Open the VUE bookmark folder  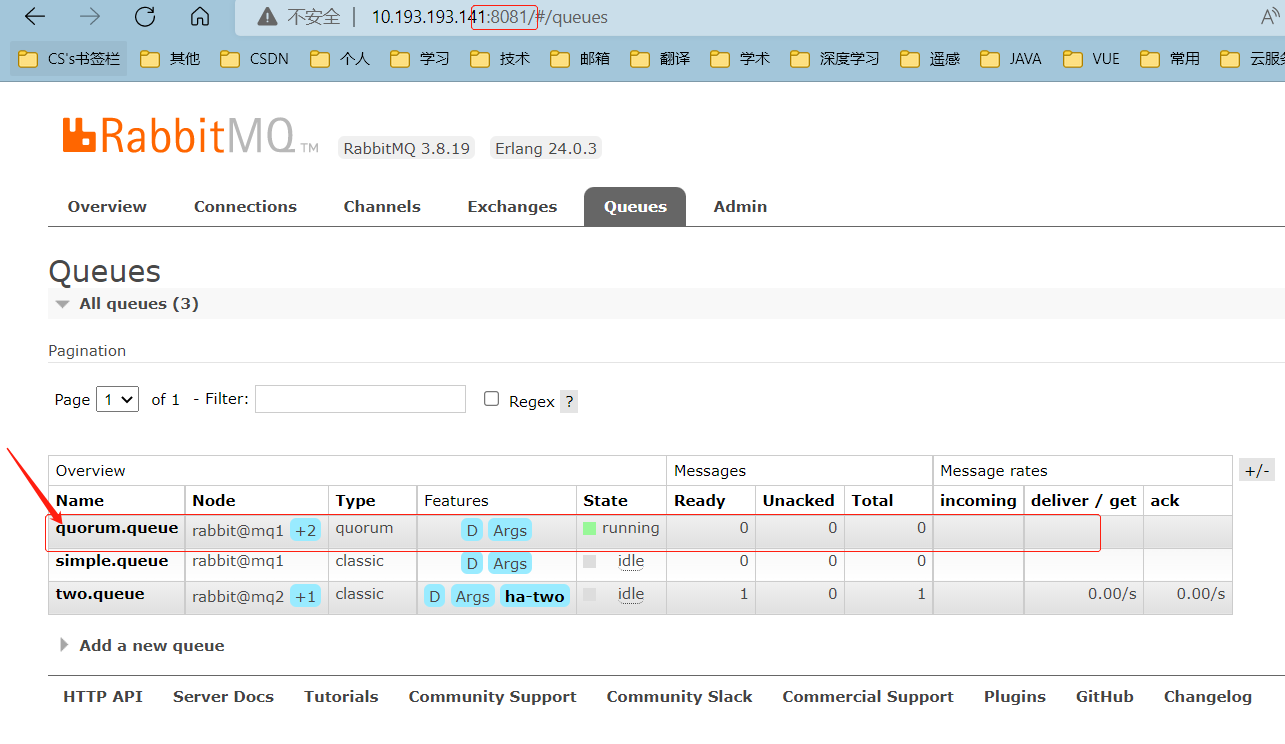point(1092,59)
